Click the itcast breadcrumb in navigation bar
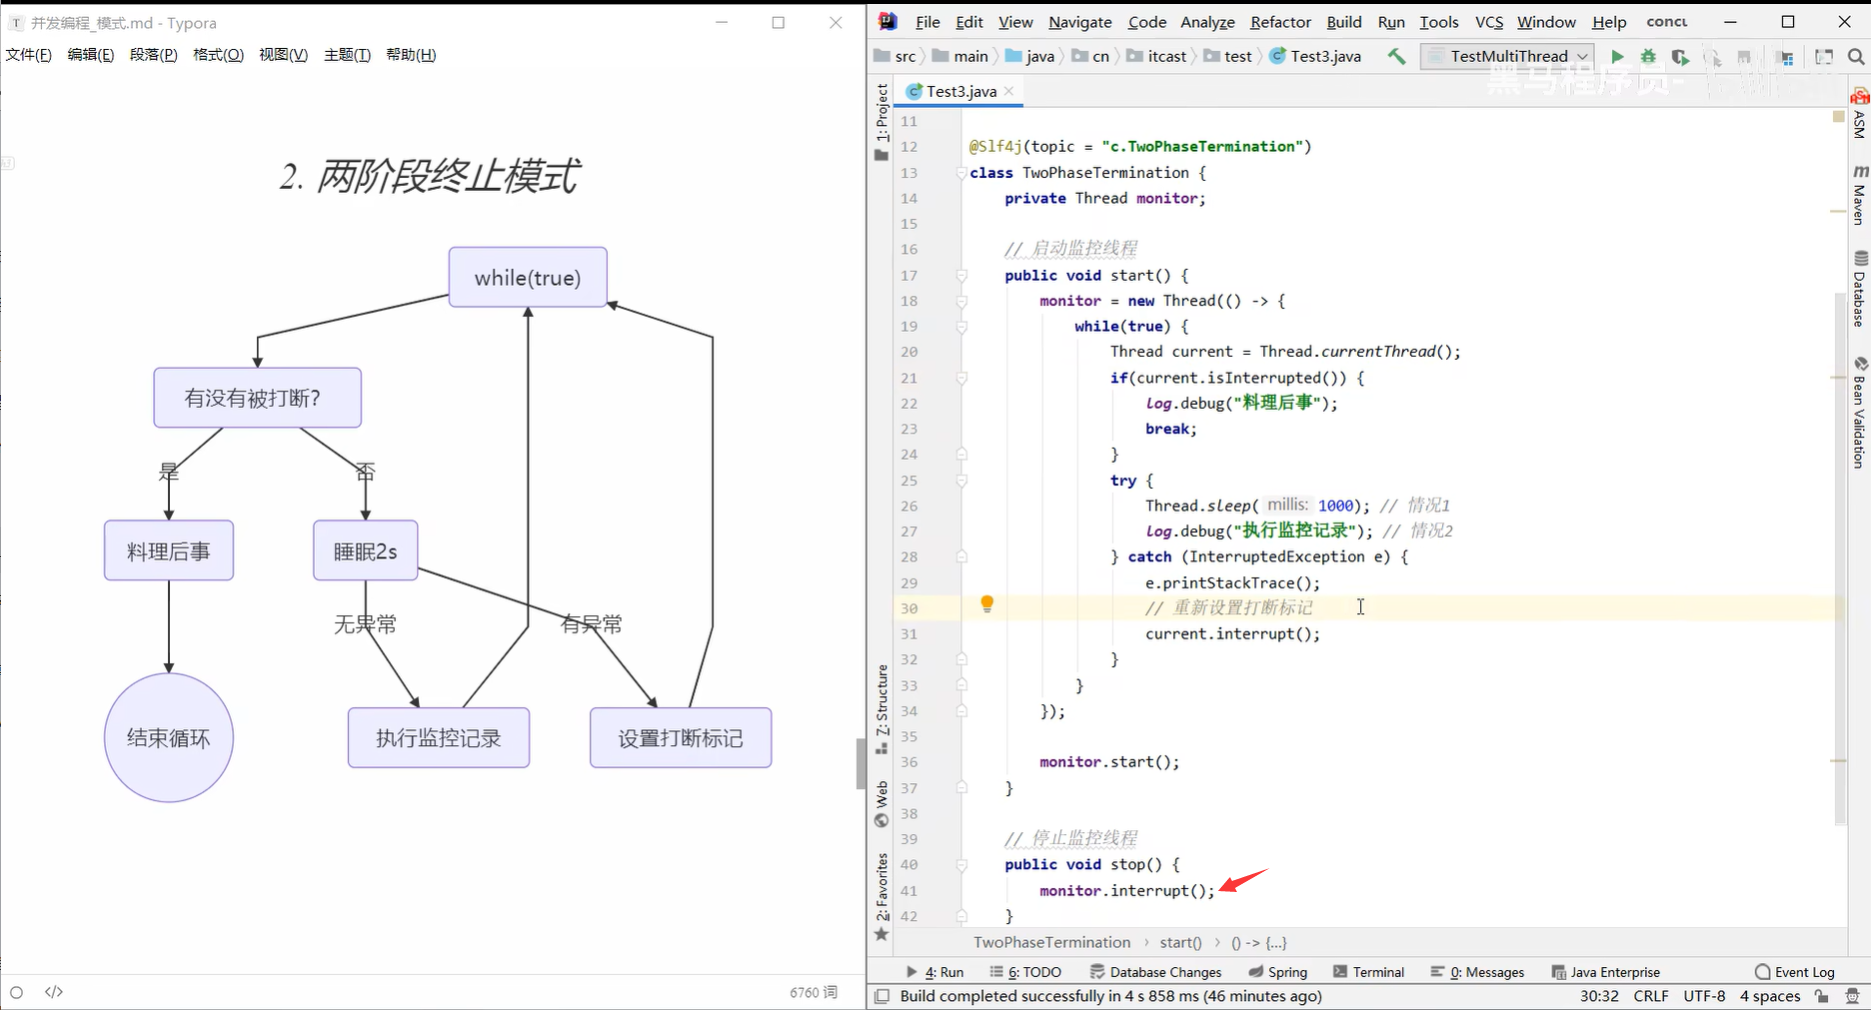 point(1157,56)
